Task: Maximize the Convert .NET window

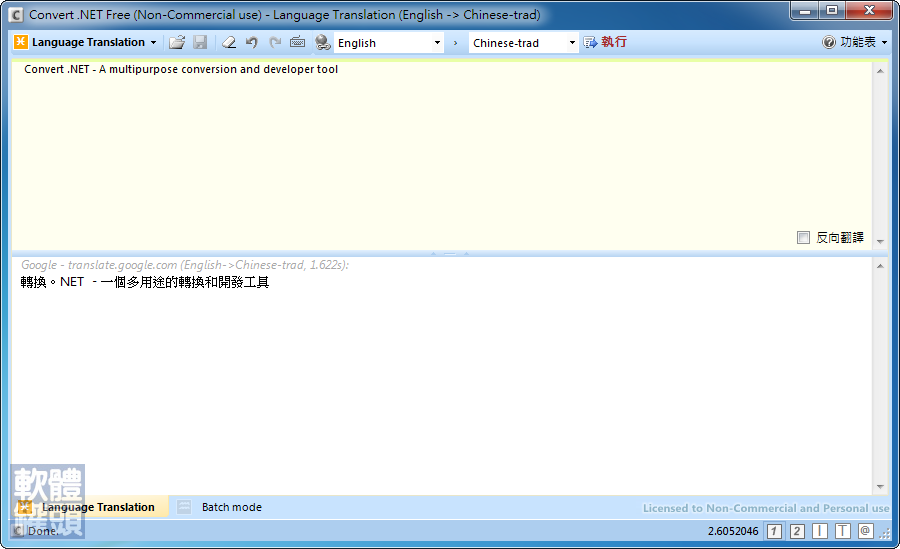Action: click(x=832, y=10)
